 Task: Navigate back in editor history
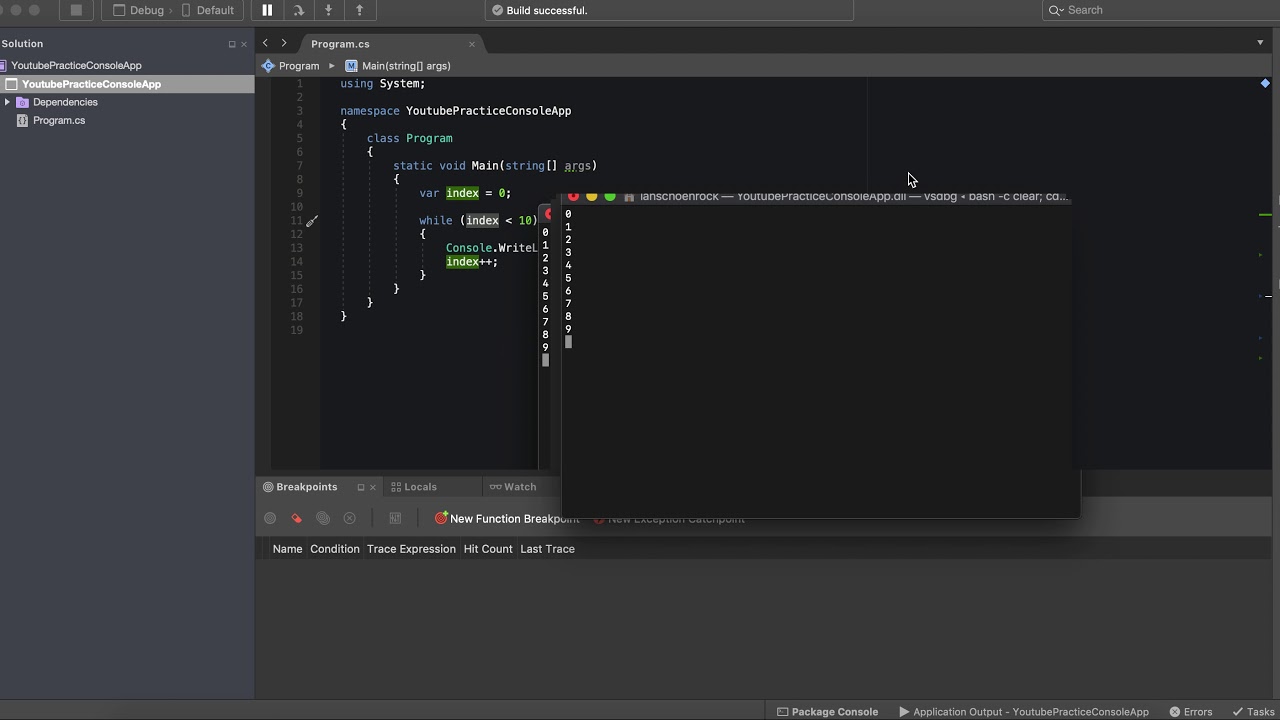(265, 43)
